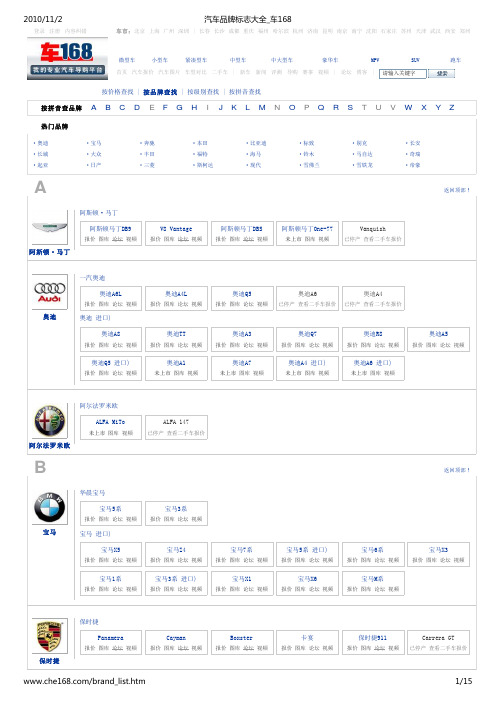496x702 pixels.
Task: Open the Cayman model link
Action: pos(176,638)
